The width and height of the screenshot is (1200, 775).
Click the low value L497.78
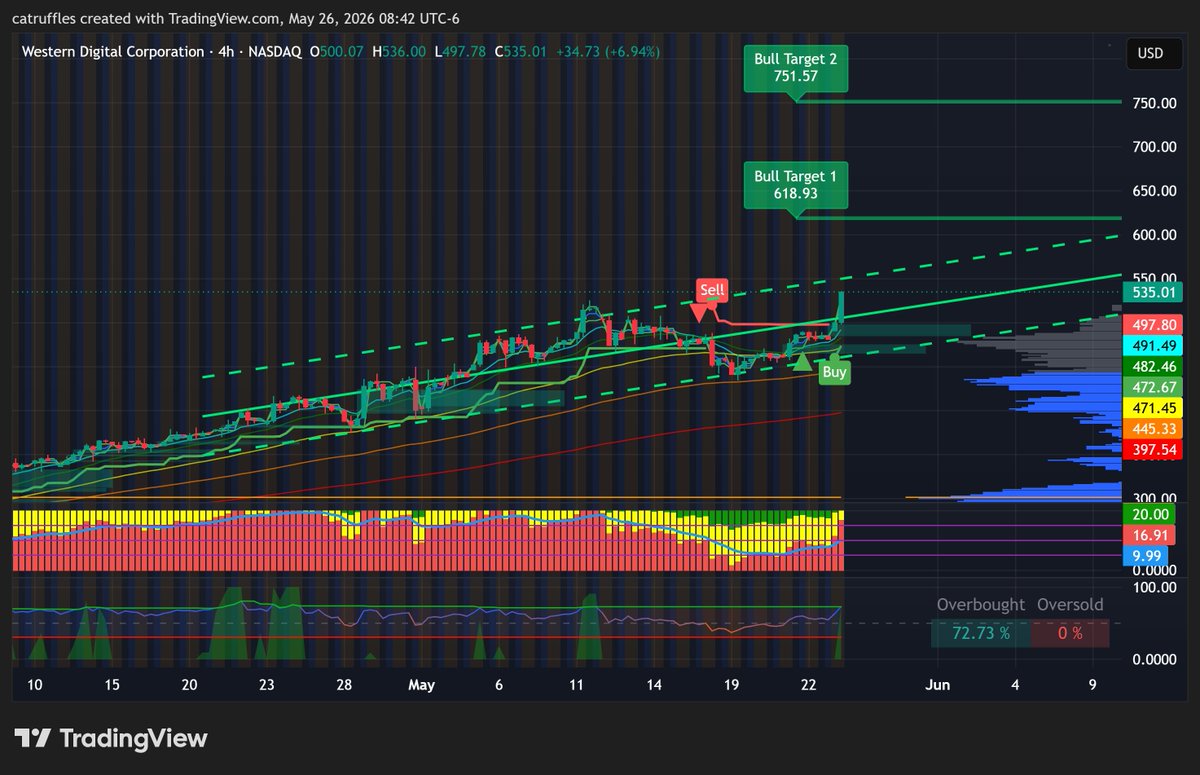[461, 52]
